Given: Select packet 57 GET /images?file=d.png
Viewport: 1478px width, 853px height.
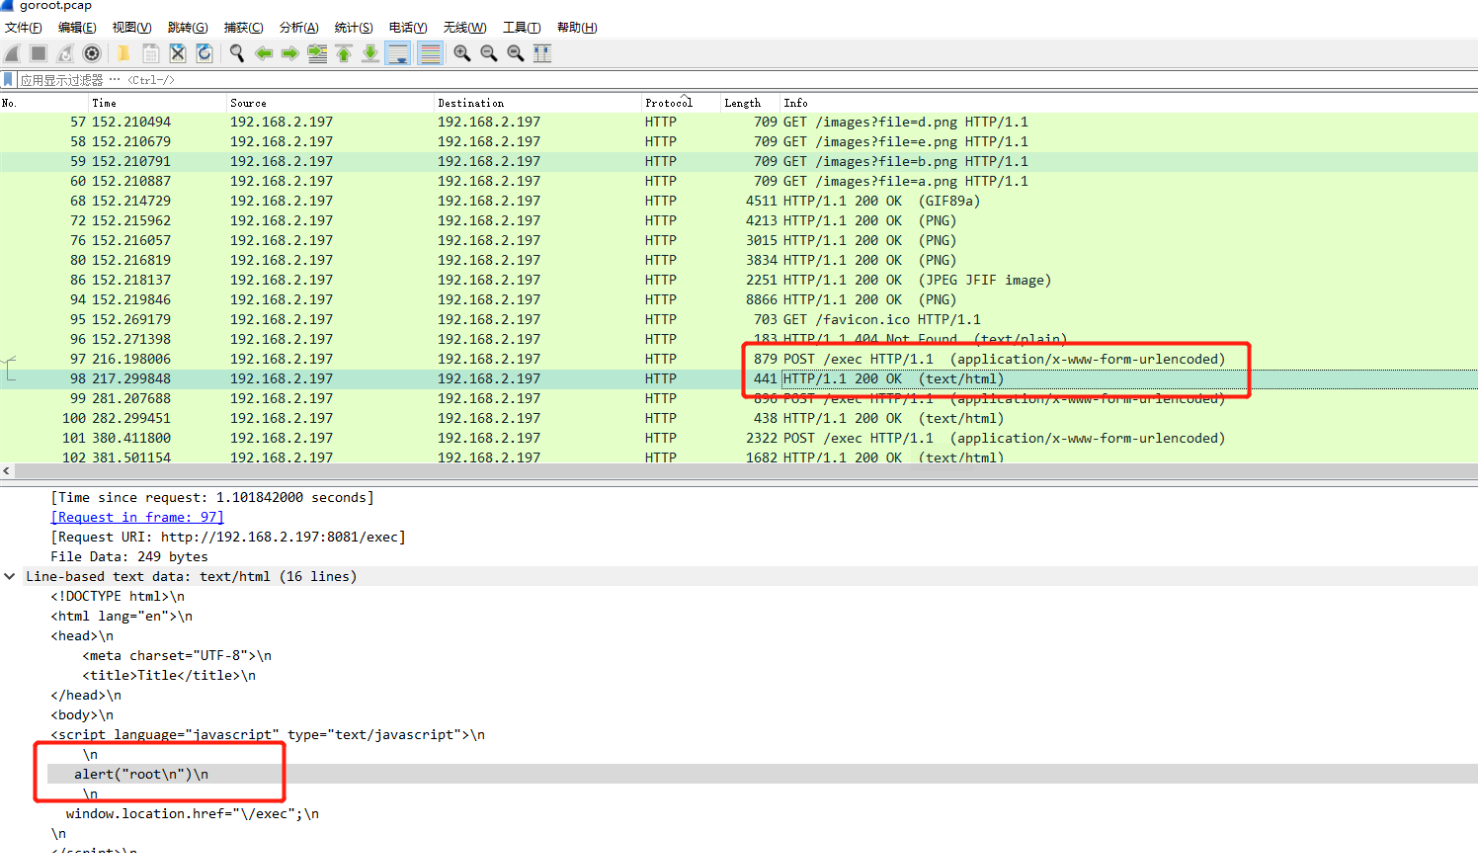Looking at the screenshot, I should click(x=739, y=122).
